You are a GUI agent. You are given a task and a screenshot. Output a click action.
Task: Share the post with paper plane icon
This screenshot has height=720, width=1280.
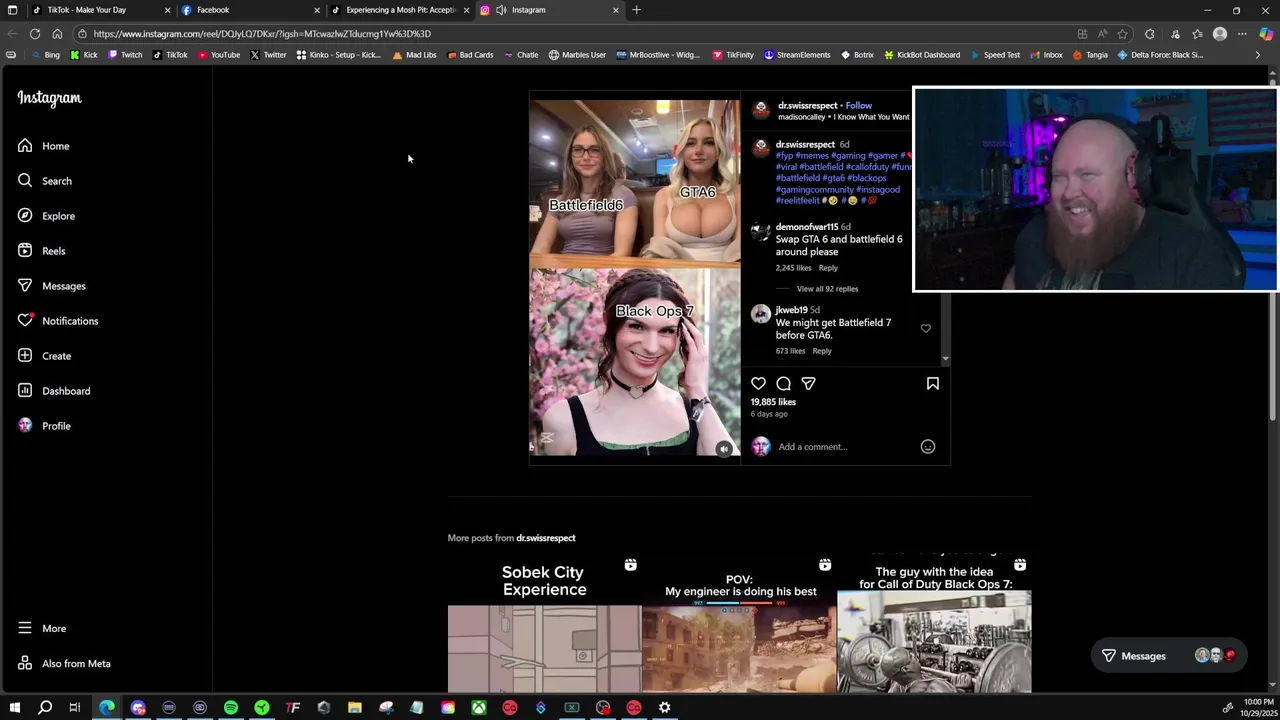pos(808,384)
